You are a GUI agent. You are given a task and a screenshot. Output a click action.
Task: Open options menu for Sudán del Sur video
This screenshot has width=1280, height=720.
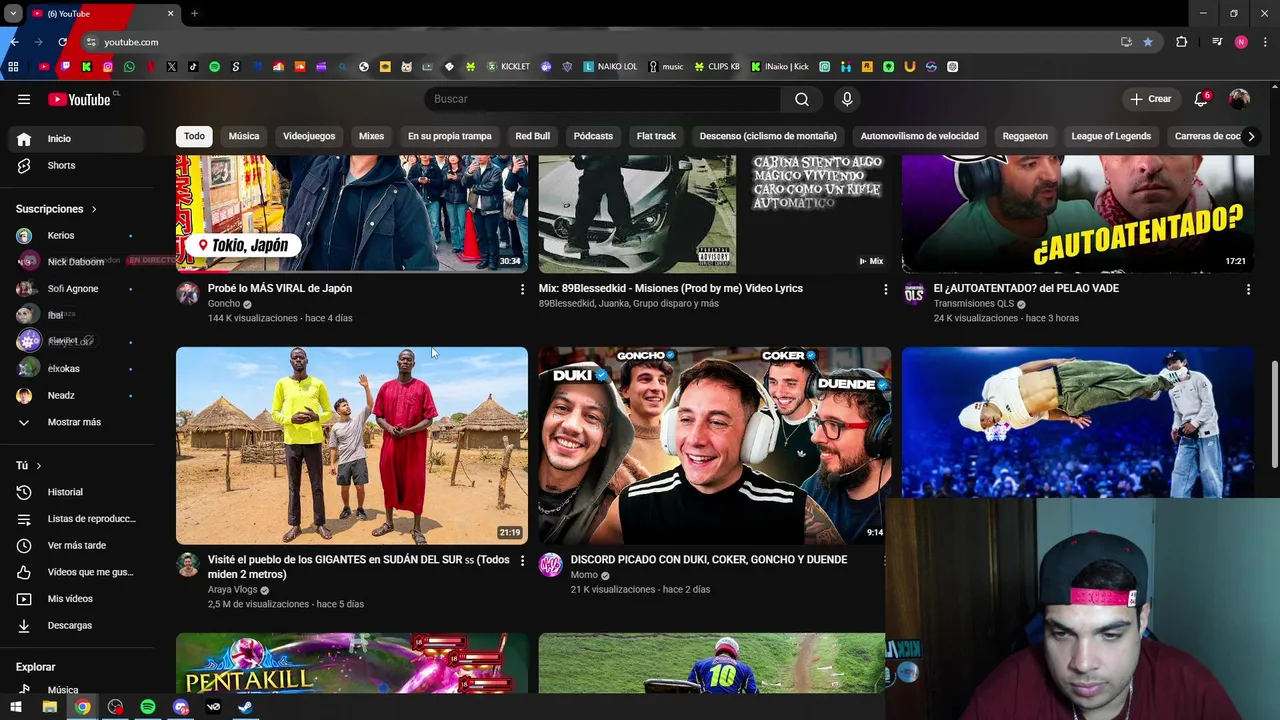click(x=522, y=561)
